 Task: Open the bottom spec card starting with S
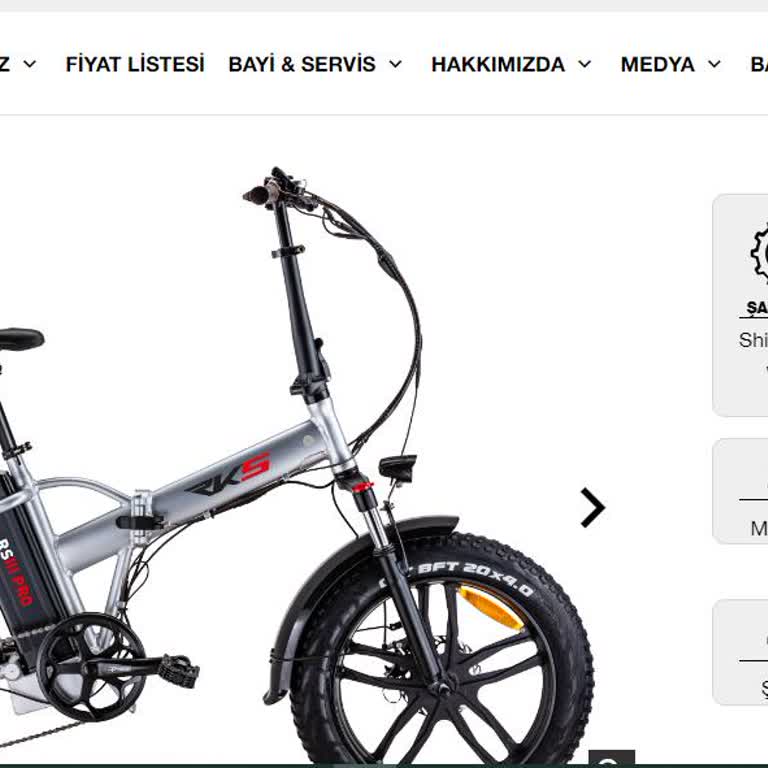(741, 652)
